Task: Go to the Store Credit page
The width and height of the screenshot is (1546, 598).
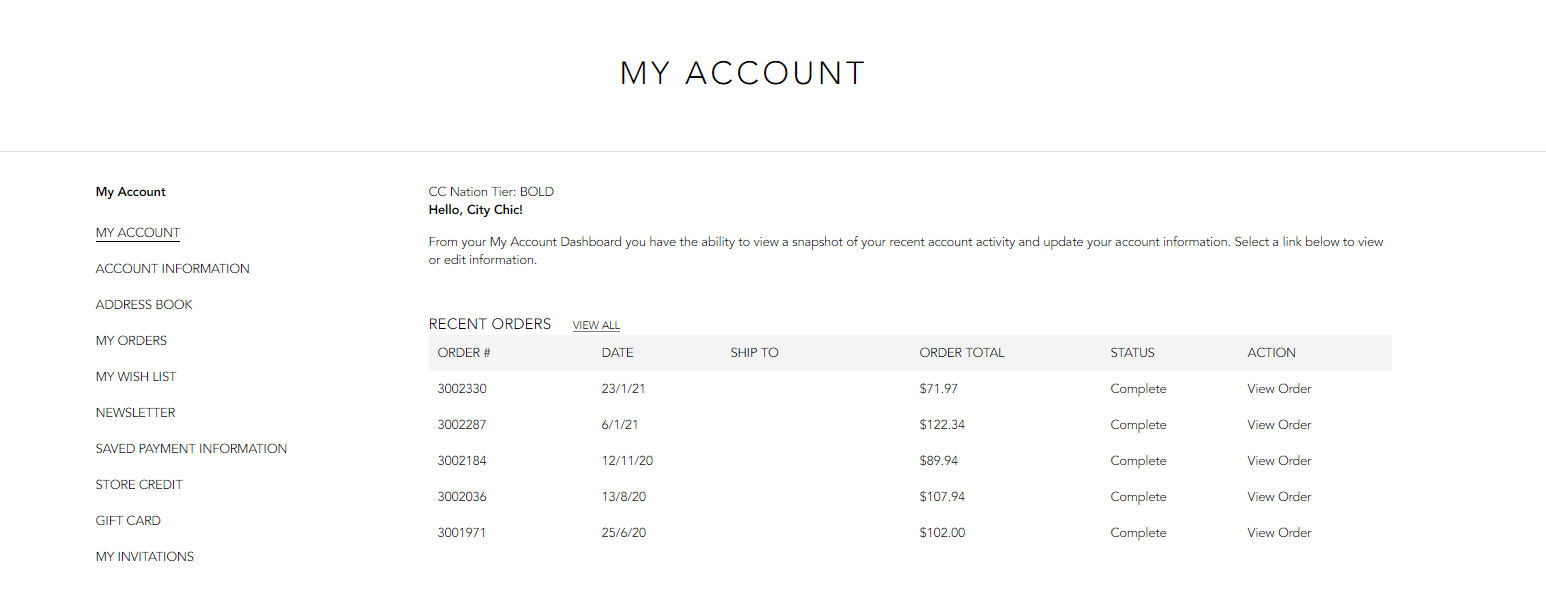Action: (139, 484)
